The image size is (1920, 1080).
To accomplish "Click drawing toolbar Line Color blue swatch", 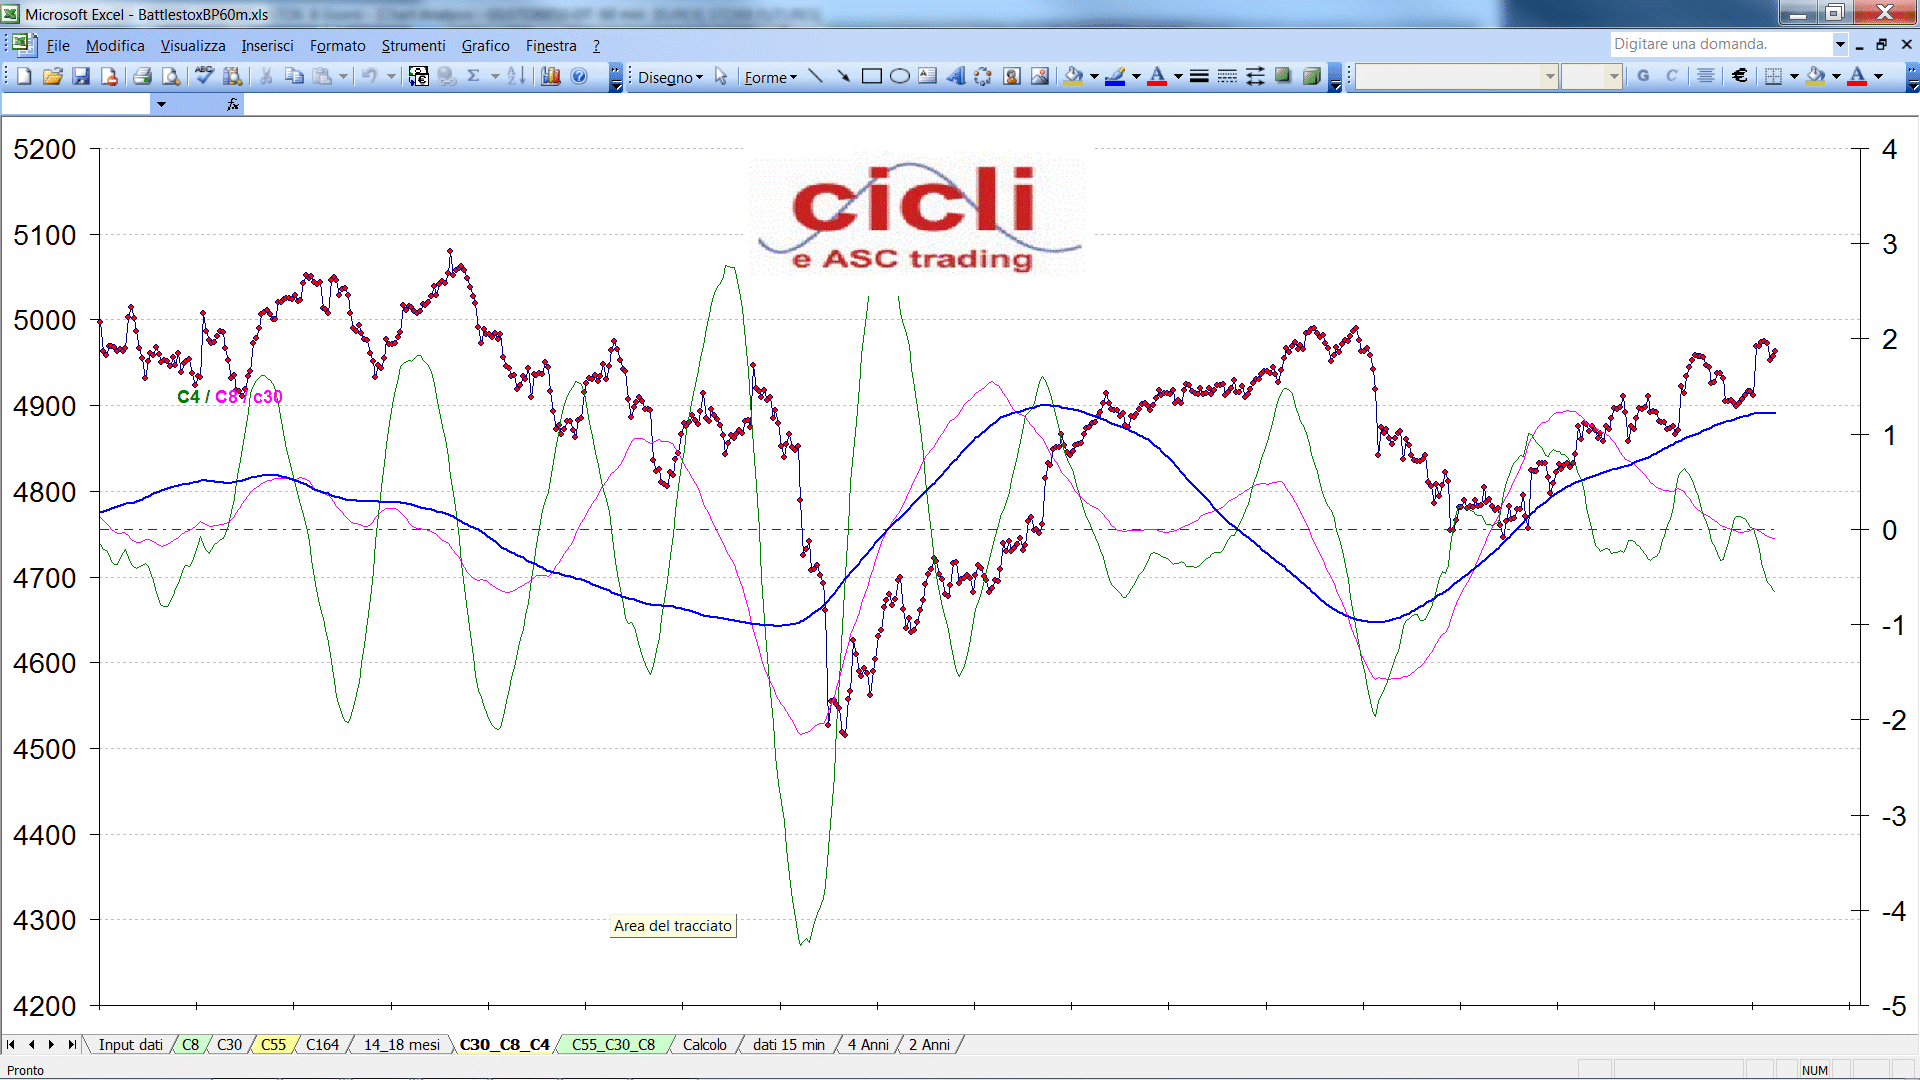I will (x=1116, y=77).
